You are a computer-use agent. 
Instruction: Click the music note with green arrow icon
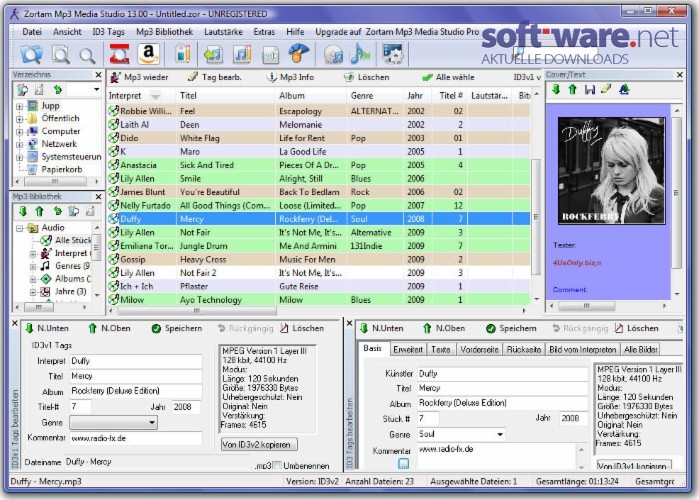[x=213, y=55]
